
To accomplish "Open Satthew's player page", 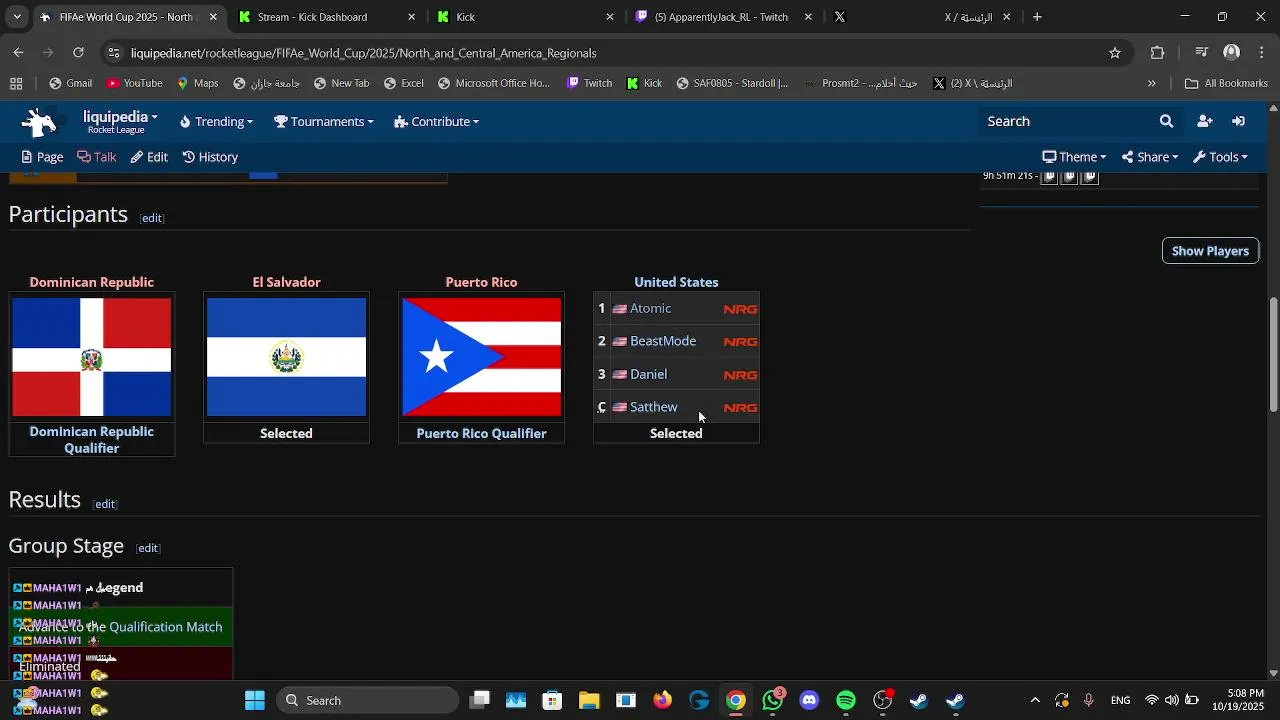I will coord(653,407).
